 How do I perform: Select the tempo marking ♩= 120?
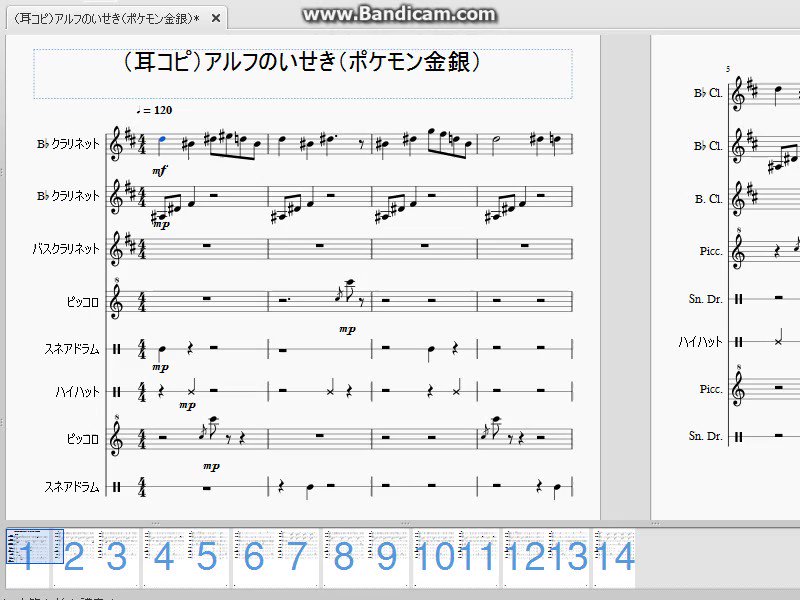pyautogui.click(x=154, y=110)
